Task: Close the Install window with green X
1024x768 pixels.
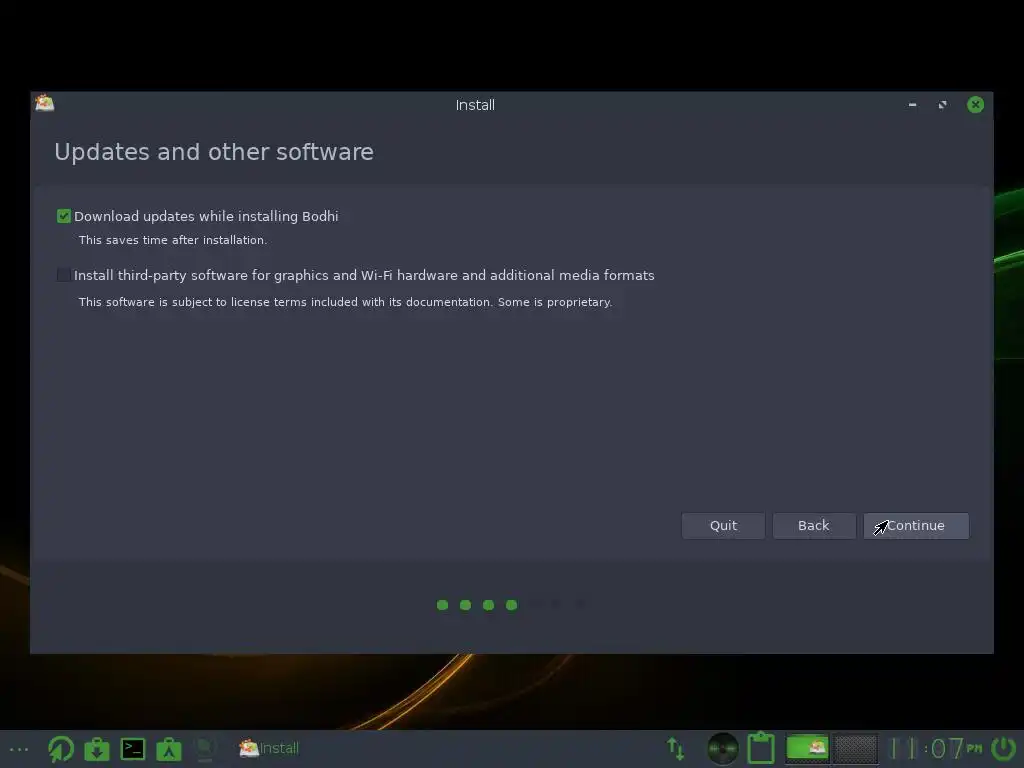Action: coord(975,104)
